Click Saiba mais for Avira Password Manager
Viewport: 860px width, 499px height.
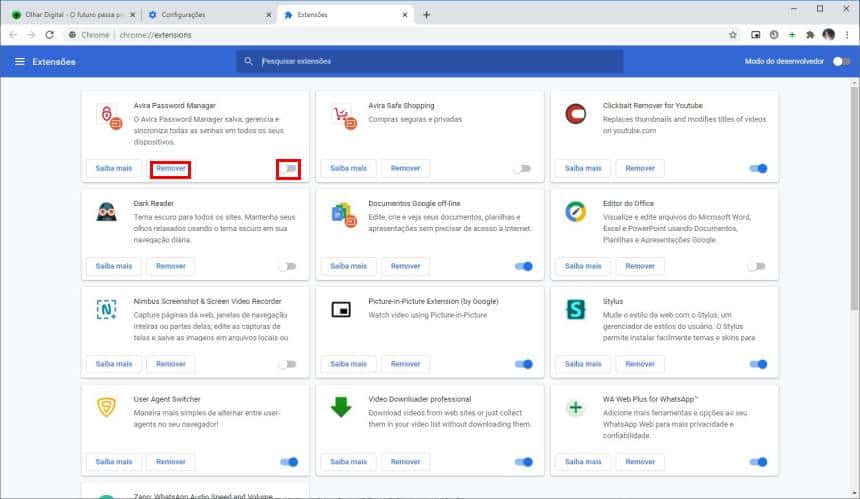tap(114, 168)
